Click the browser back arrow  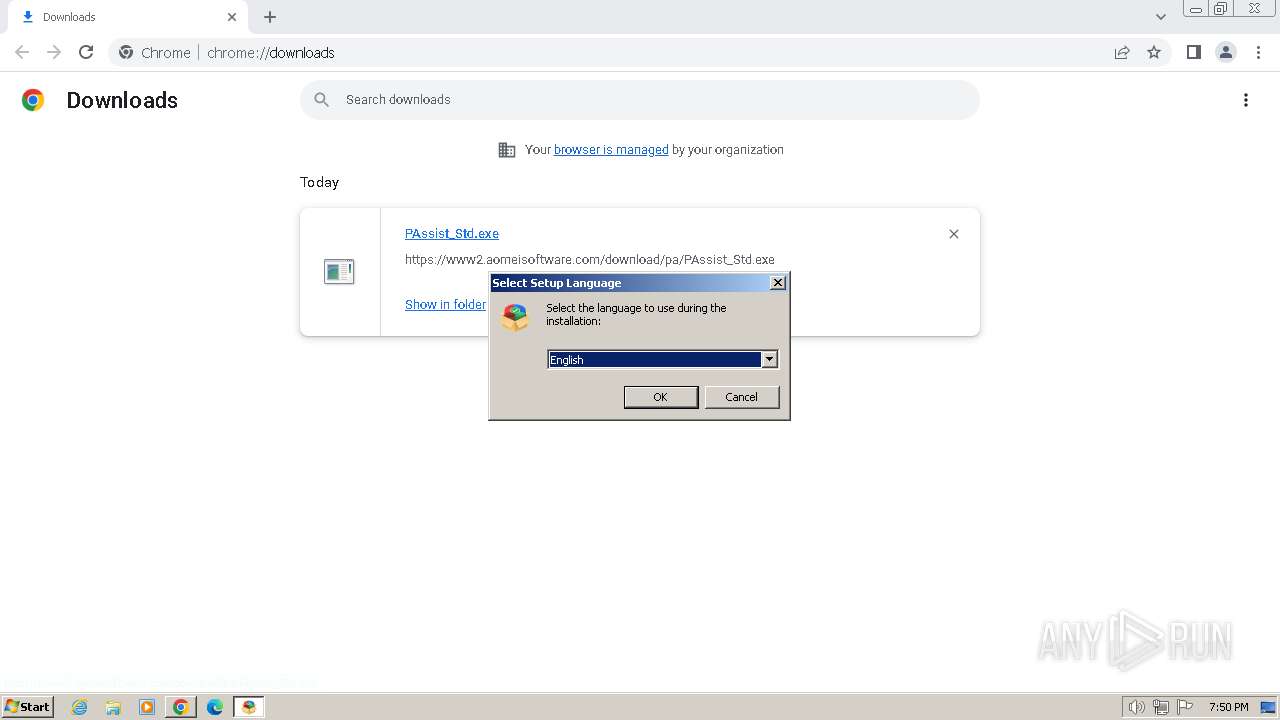click(22, 52)
